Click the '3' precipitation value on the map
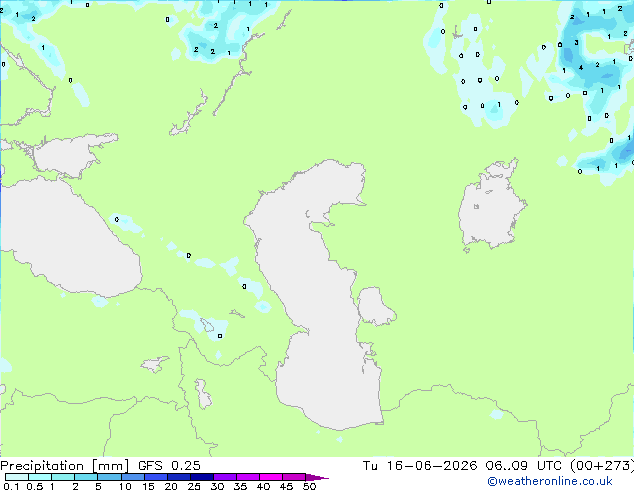The width and height of the screenshot is (634, 490). coord(576,42)
